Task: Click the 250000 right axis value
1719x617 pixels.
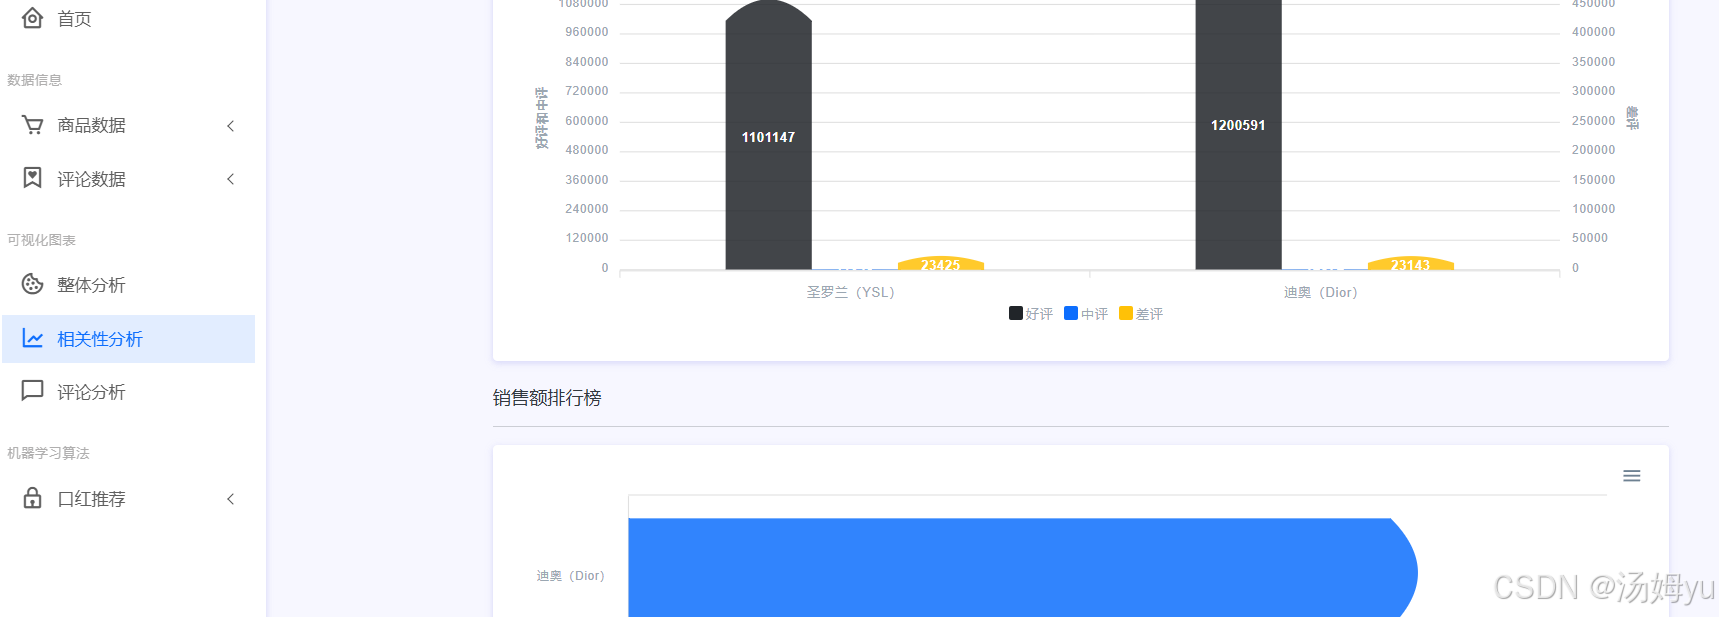Action: pos(1594,121)
